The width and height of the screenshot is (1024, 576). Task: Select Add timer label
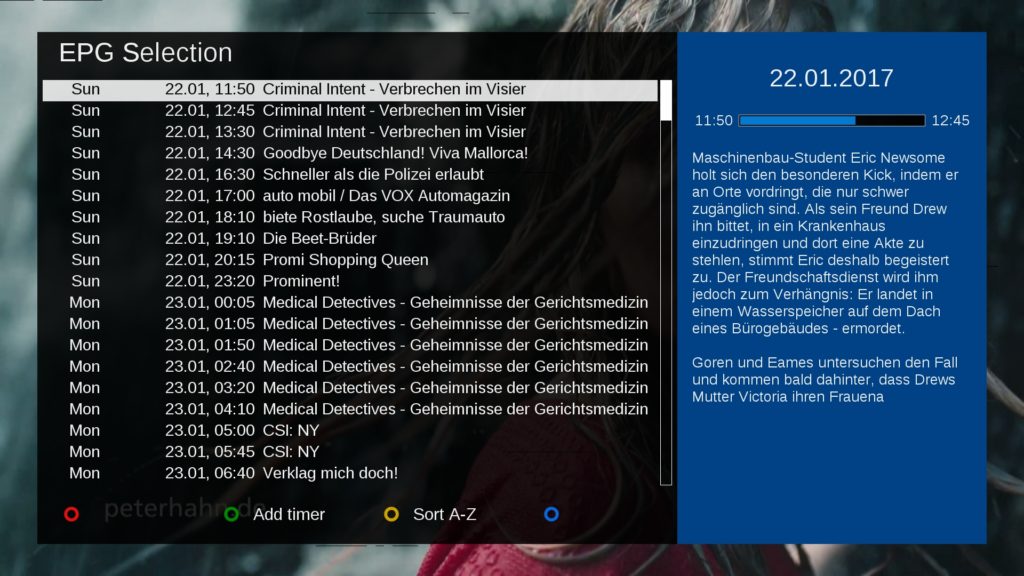click(289, 515)
